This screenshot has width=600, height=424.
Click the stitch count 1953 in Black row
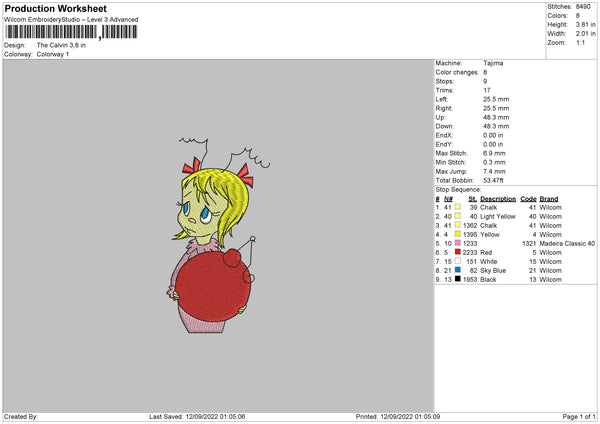(470, 280)
